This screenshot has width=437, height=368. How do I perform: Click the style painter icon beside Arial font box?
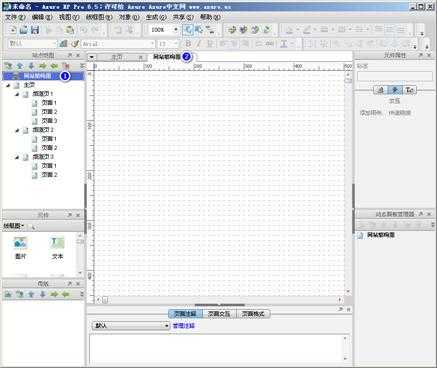coord(75,44)
